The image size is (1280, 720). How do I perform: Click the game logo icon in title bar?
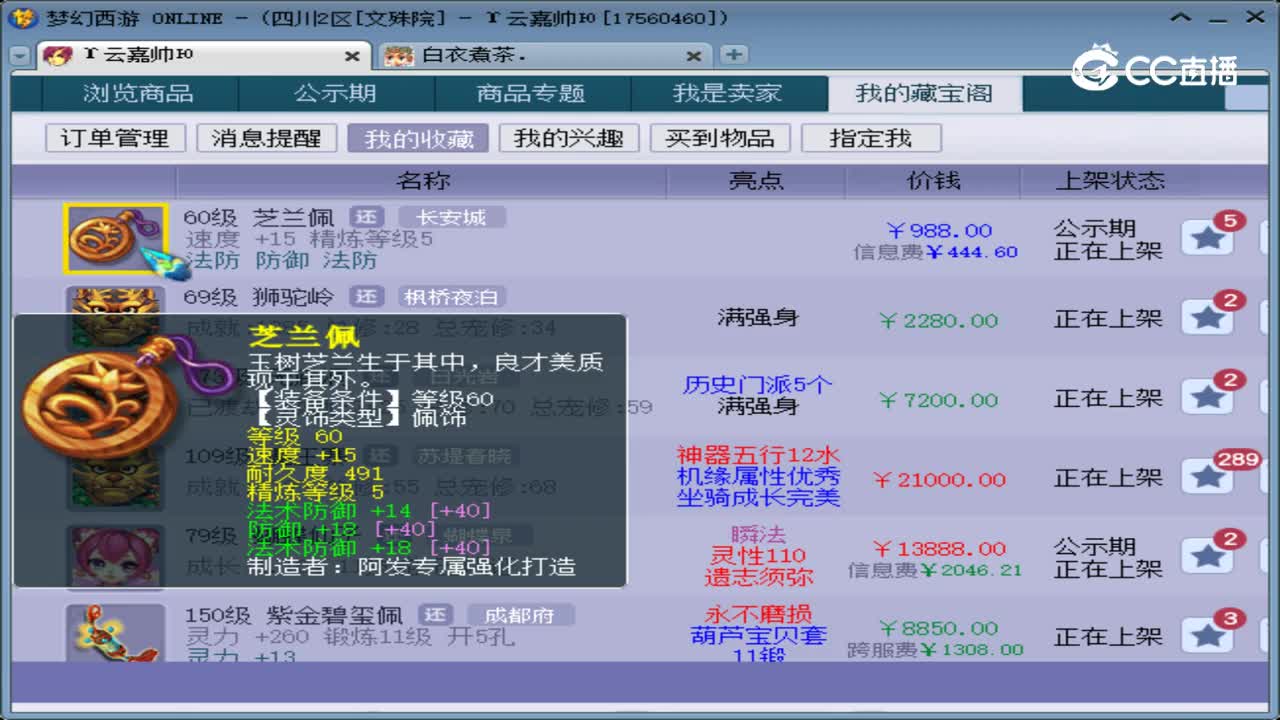coord(23,18)
